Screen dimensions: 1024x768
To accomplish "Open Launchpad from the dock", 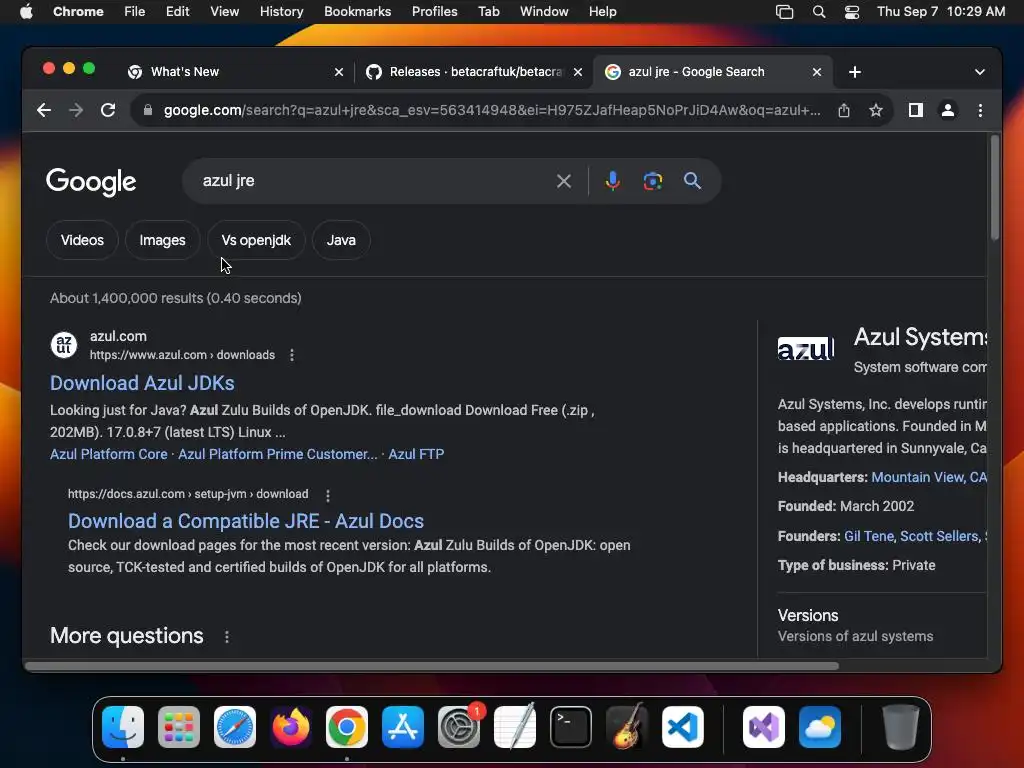I will tap(179, 727).
